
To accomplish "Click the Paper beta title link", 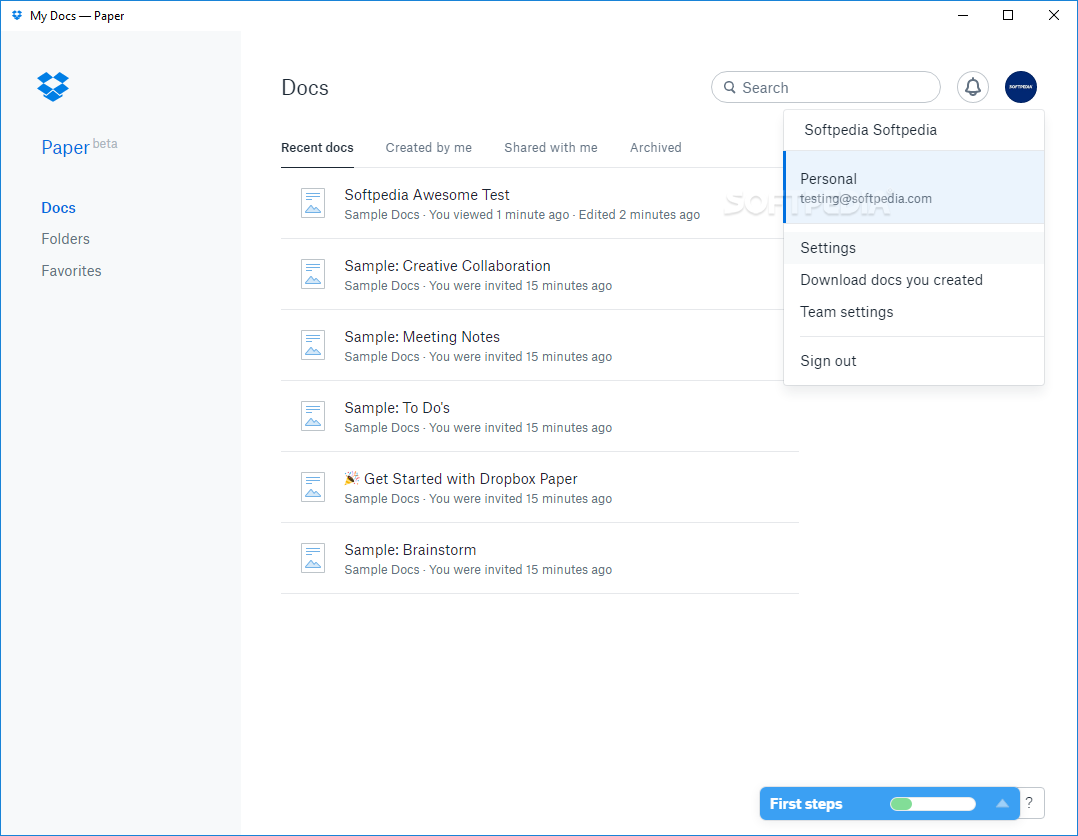I will 79,146.
